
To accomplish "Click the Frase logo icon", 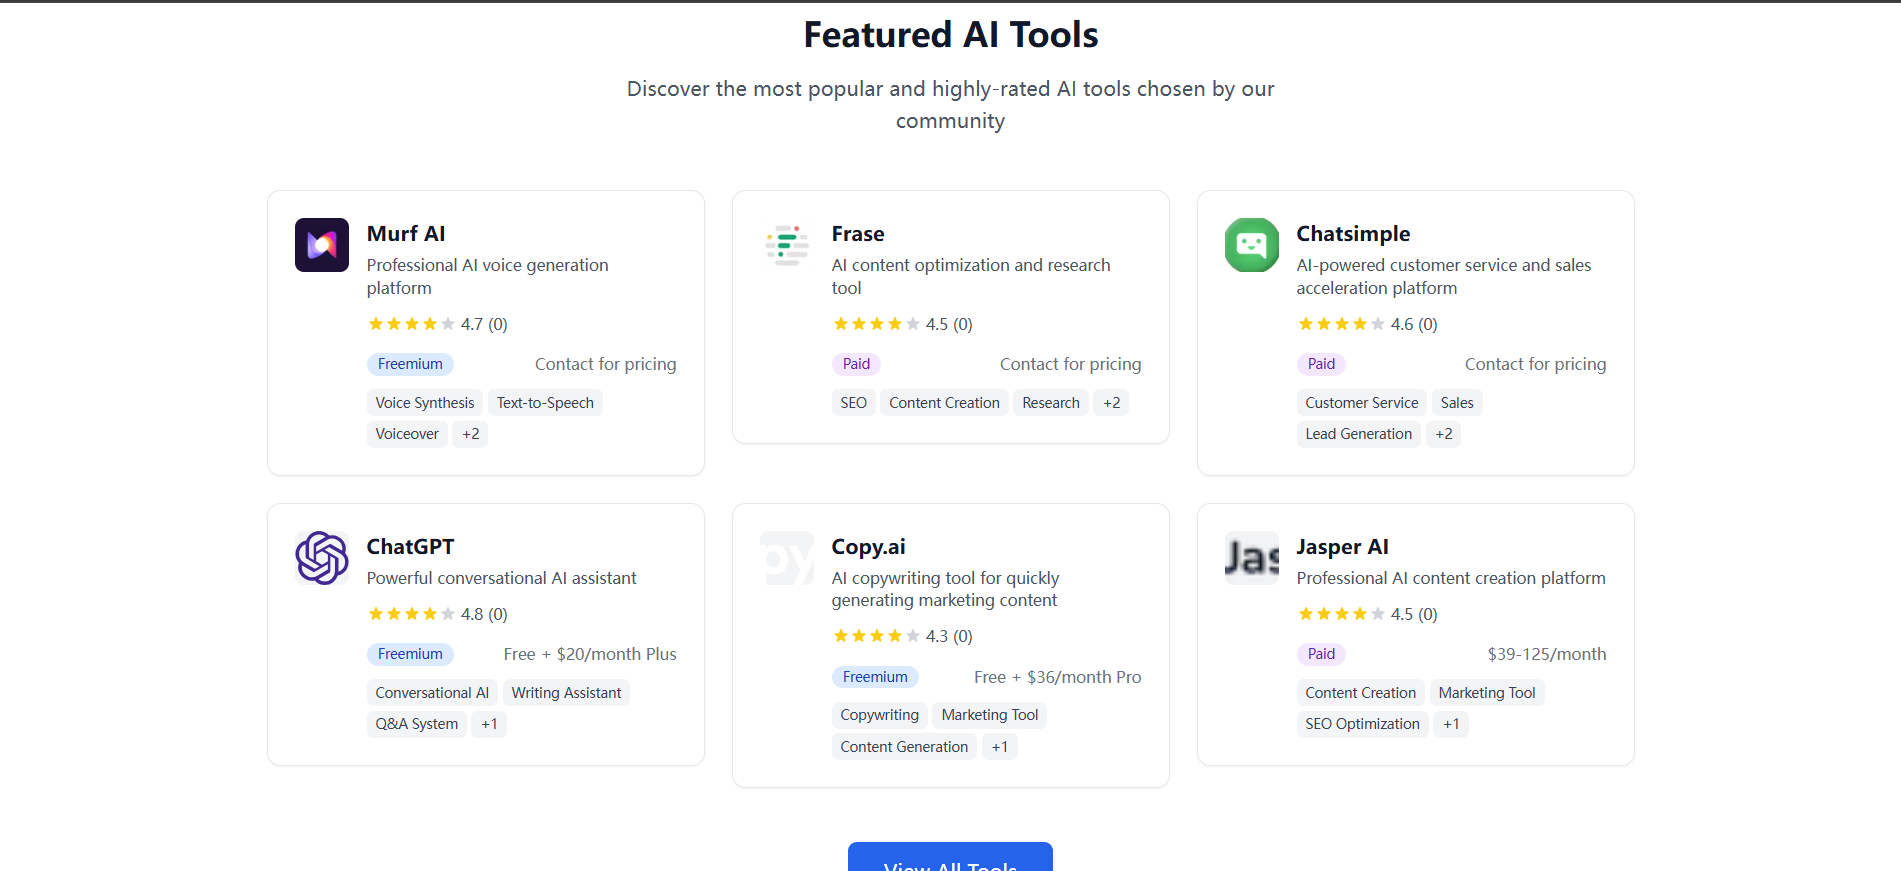I will [x=787, y=245].
